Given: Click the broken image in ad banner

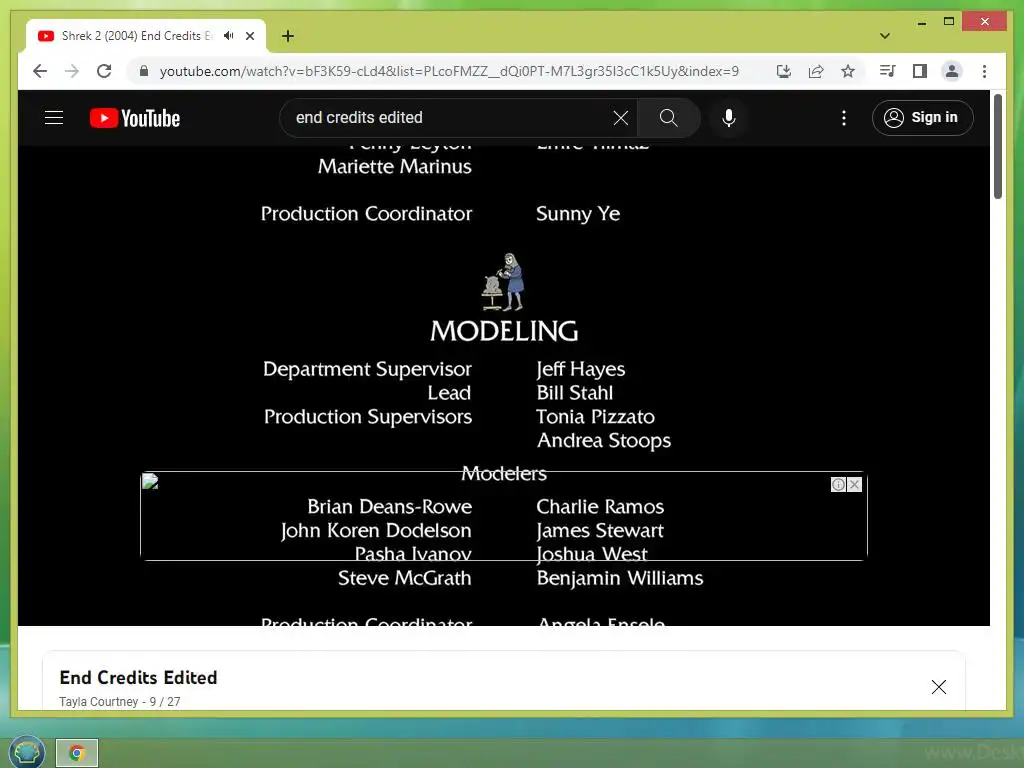Looking at the screenshot, I should pos(150,481).
